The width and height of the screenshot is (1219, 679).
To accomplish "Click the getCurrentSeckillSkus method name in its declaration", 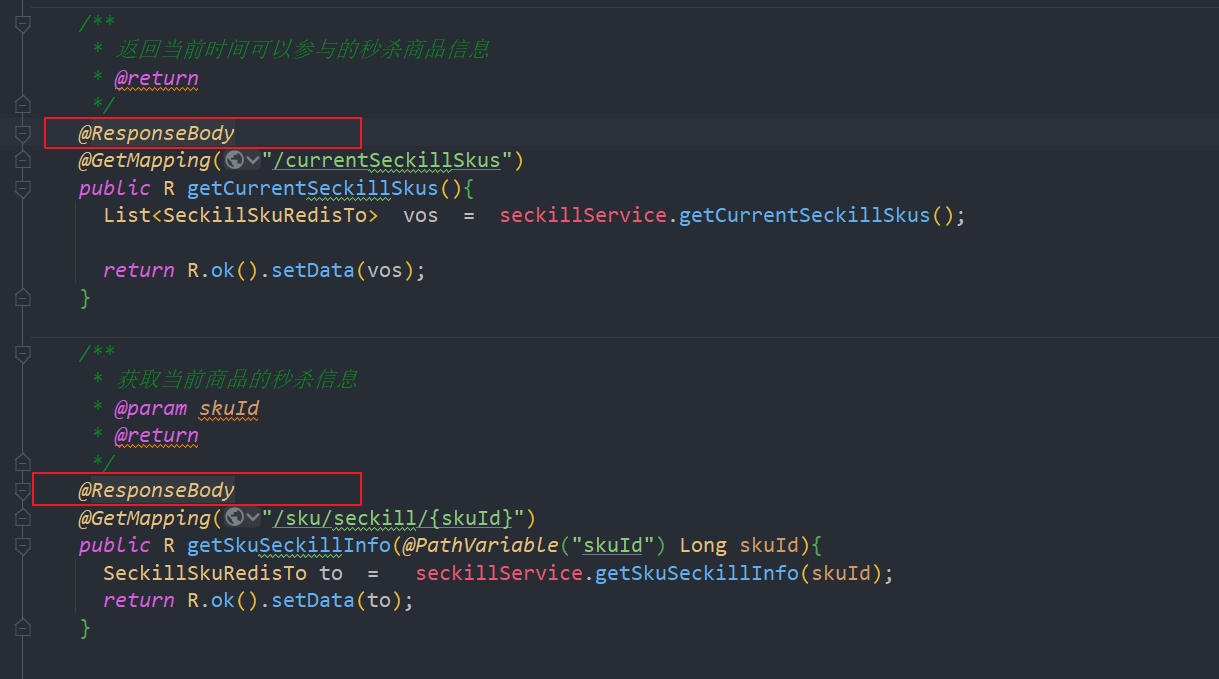I will [314, 188].
